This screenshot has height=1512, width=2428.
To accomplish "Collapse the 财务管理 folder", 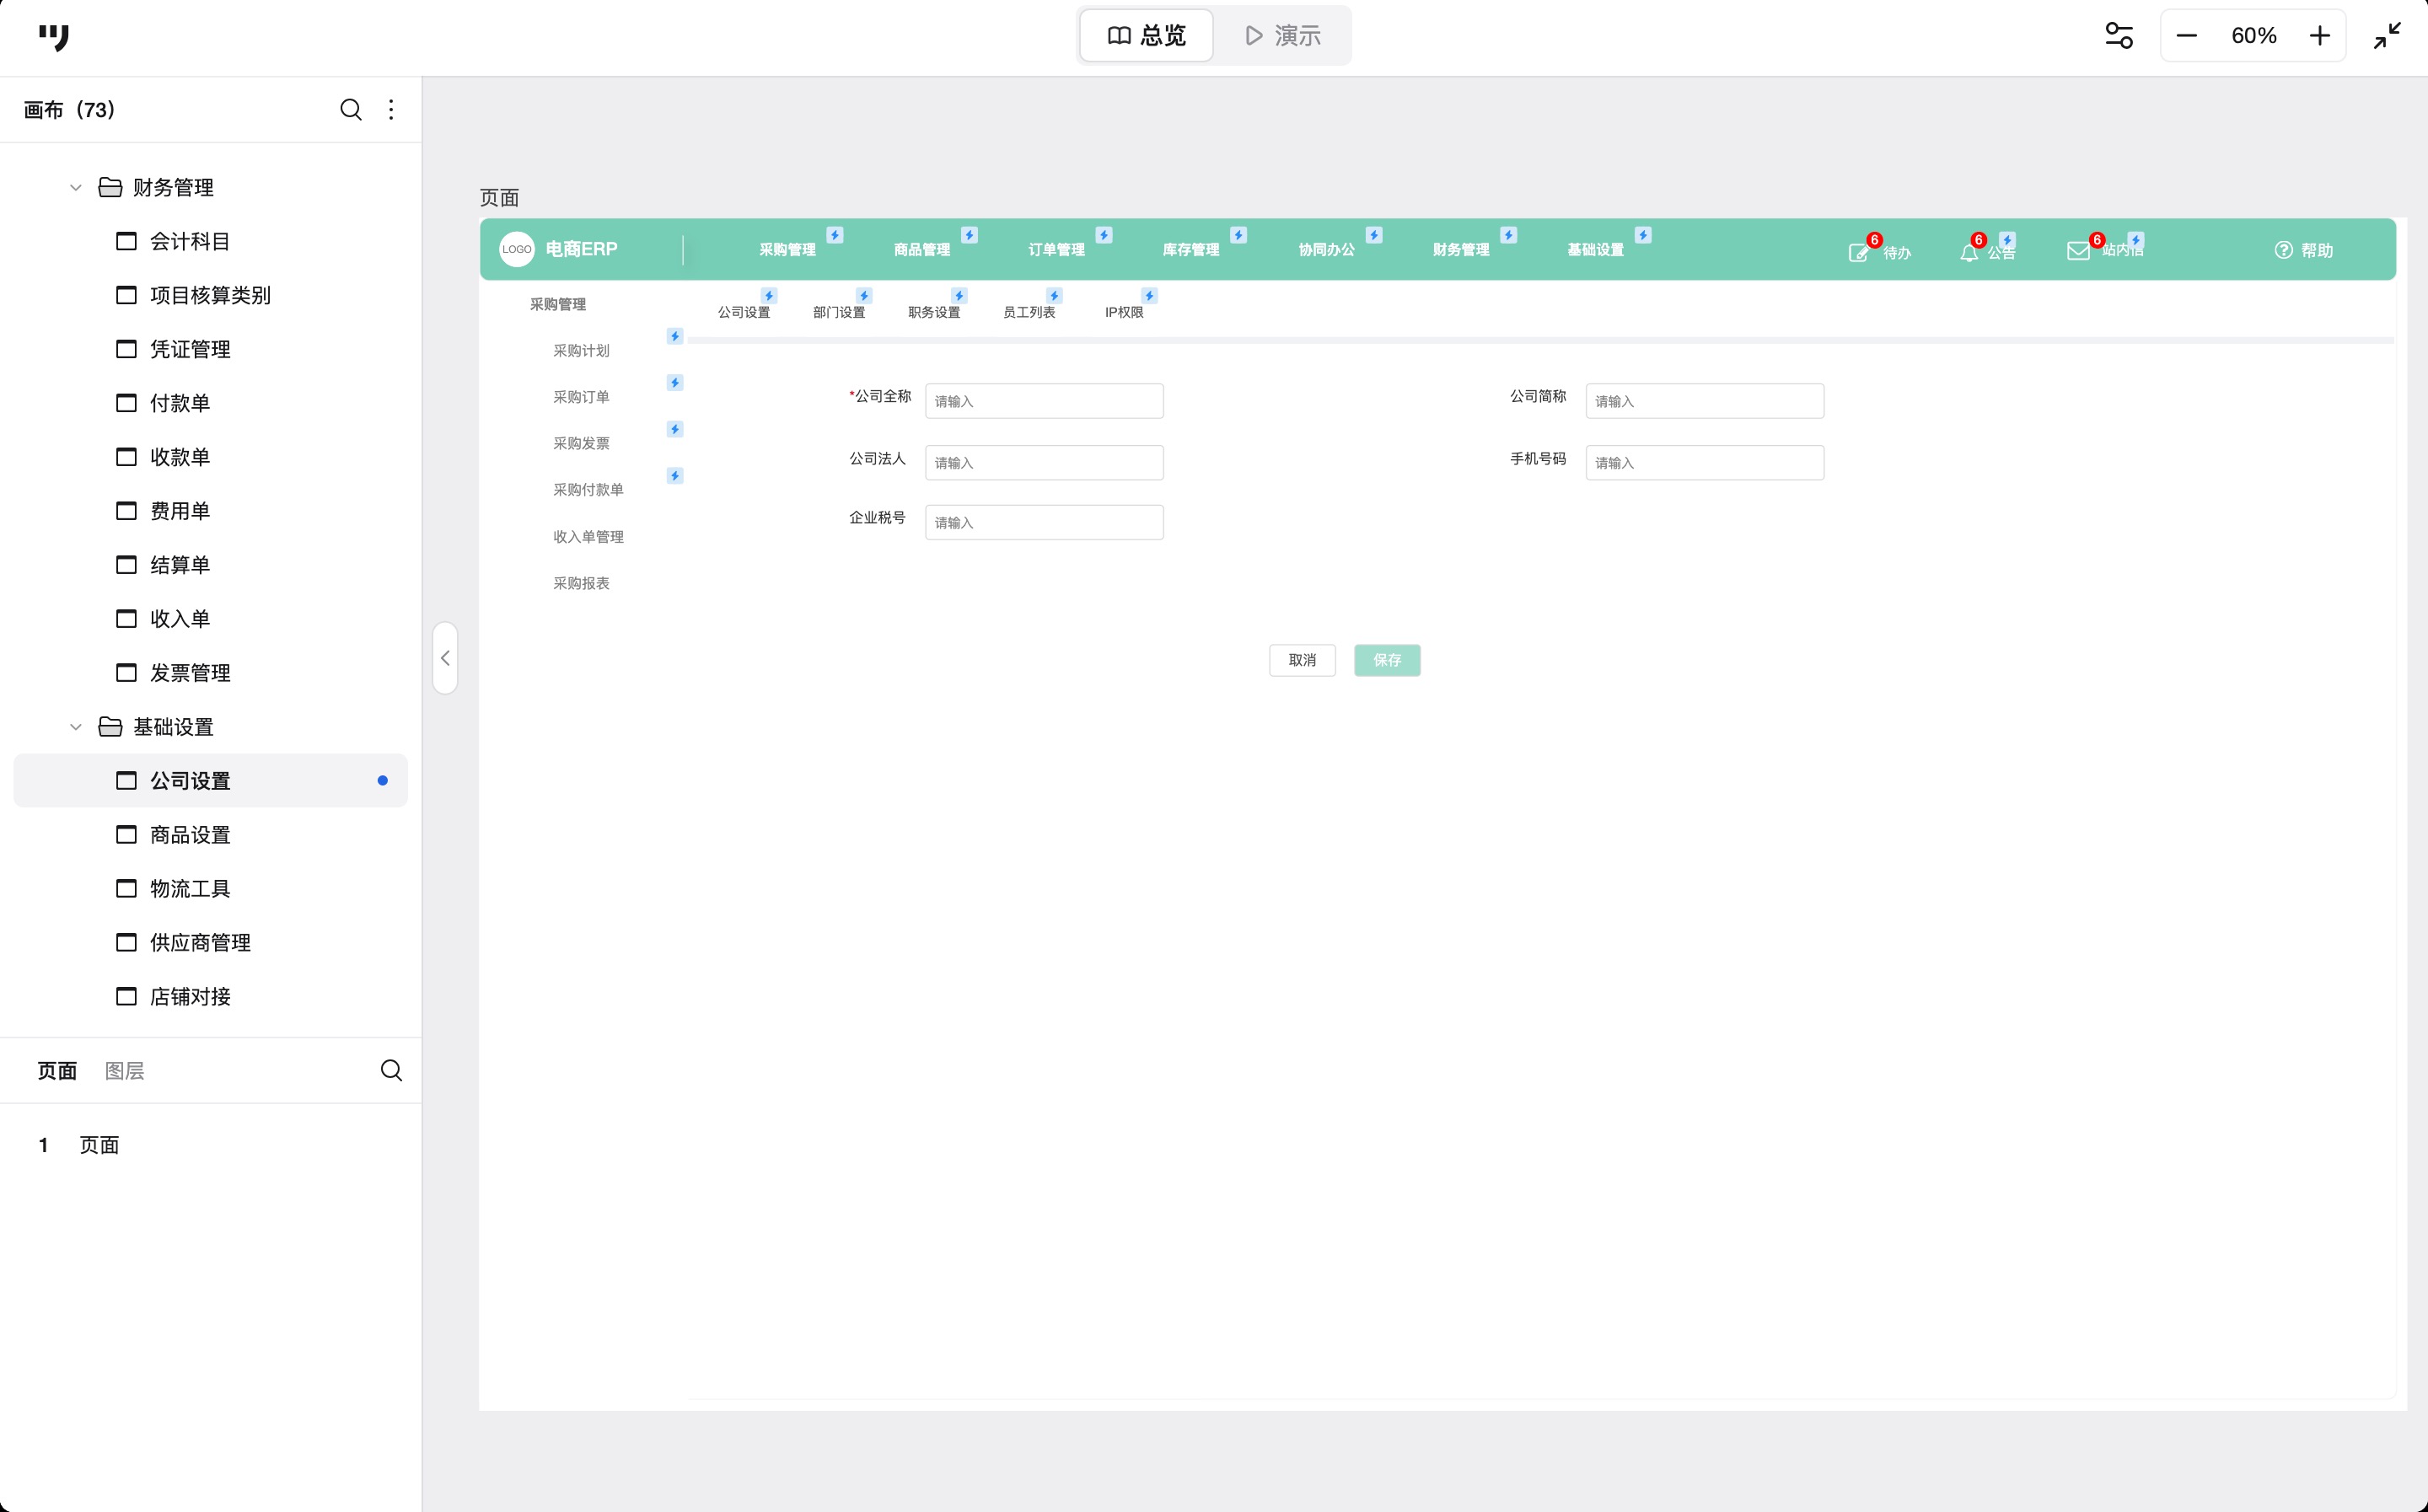I will (x=76, y=187).
